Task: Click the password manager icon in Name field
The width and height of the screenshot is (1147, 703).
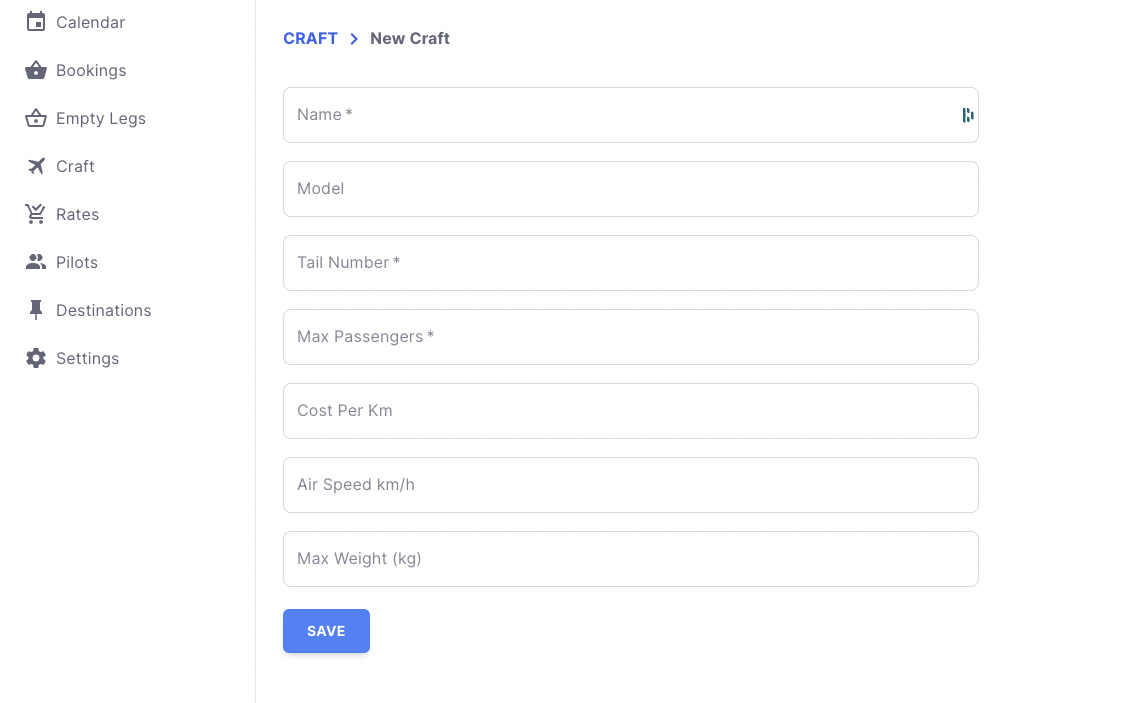Action: point(967,115)
